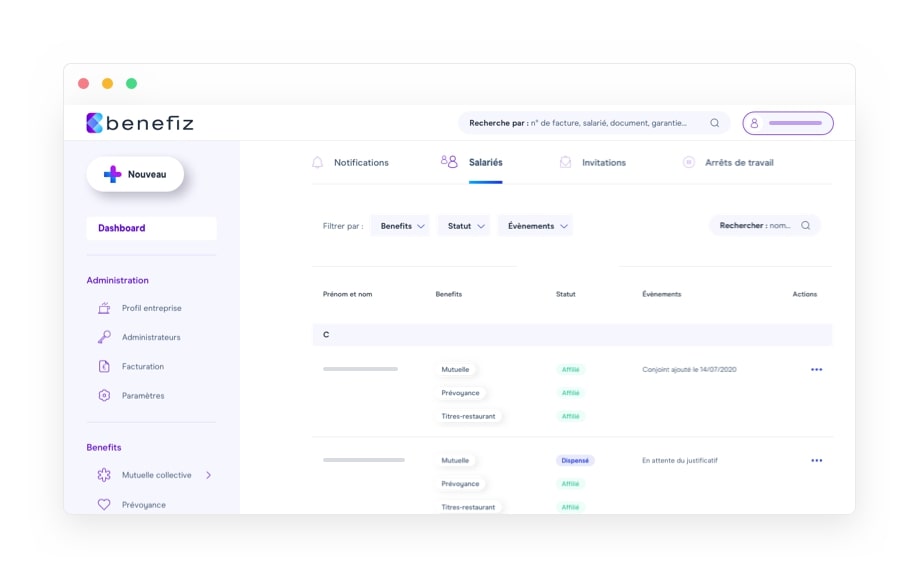Click the Prévoyance heart icon

point(104,504)
